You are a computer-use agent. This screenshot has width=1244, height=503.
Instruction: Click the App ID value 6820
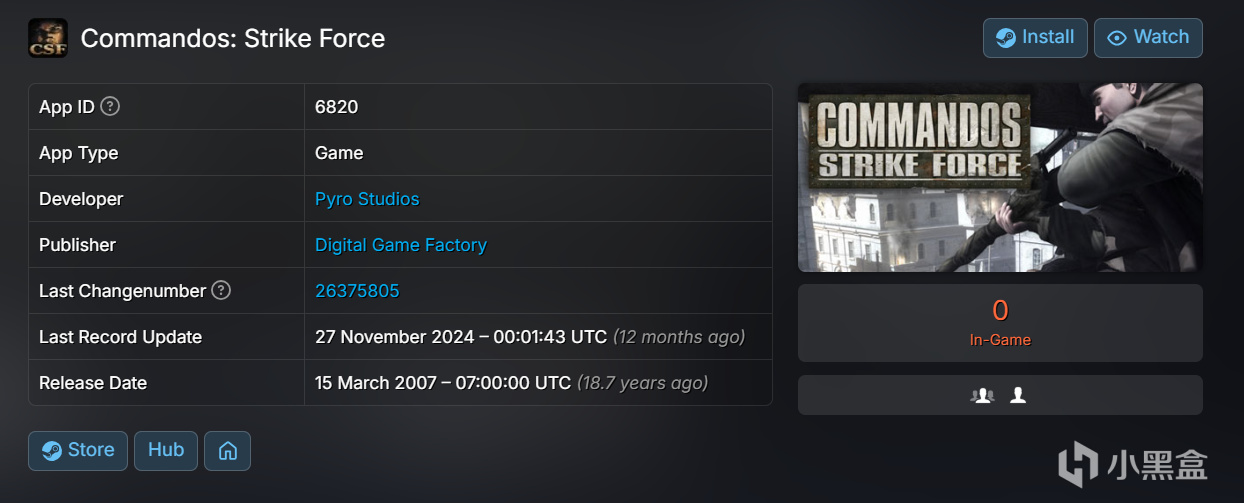[x=336, y=107]
